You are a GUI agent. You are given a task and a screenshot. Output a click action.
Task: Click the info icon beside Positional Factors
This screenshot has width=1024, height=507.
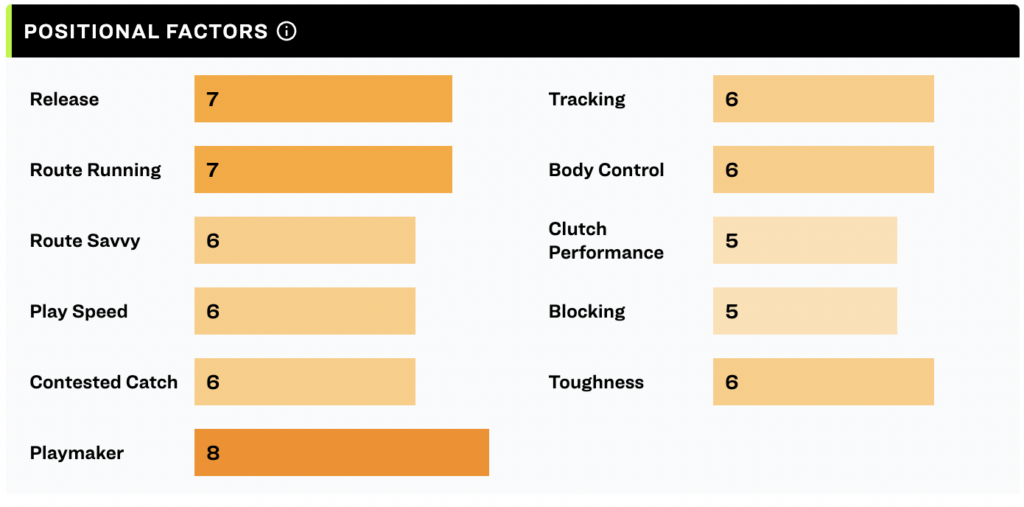[287, 31]
